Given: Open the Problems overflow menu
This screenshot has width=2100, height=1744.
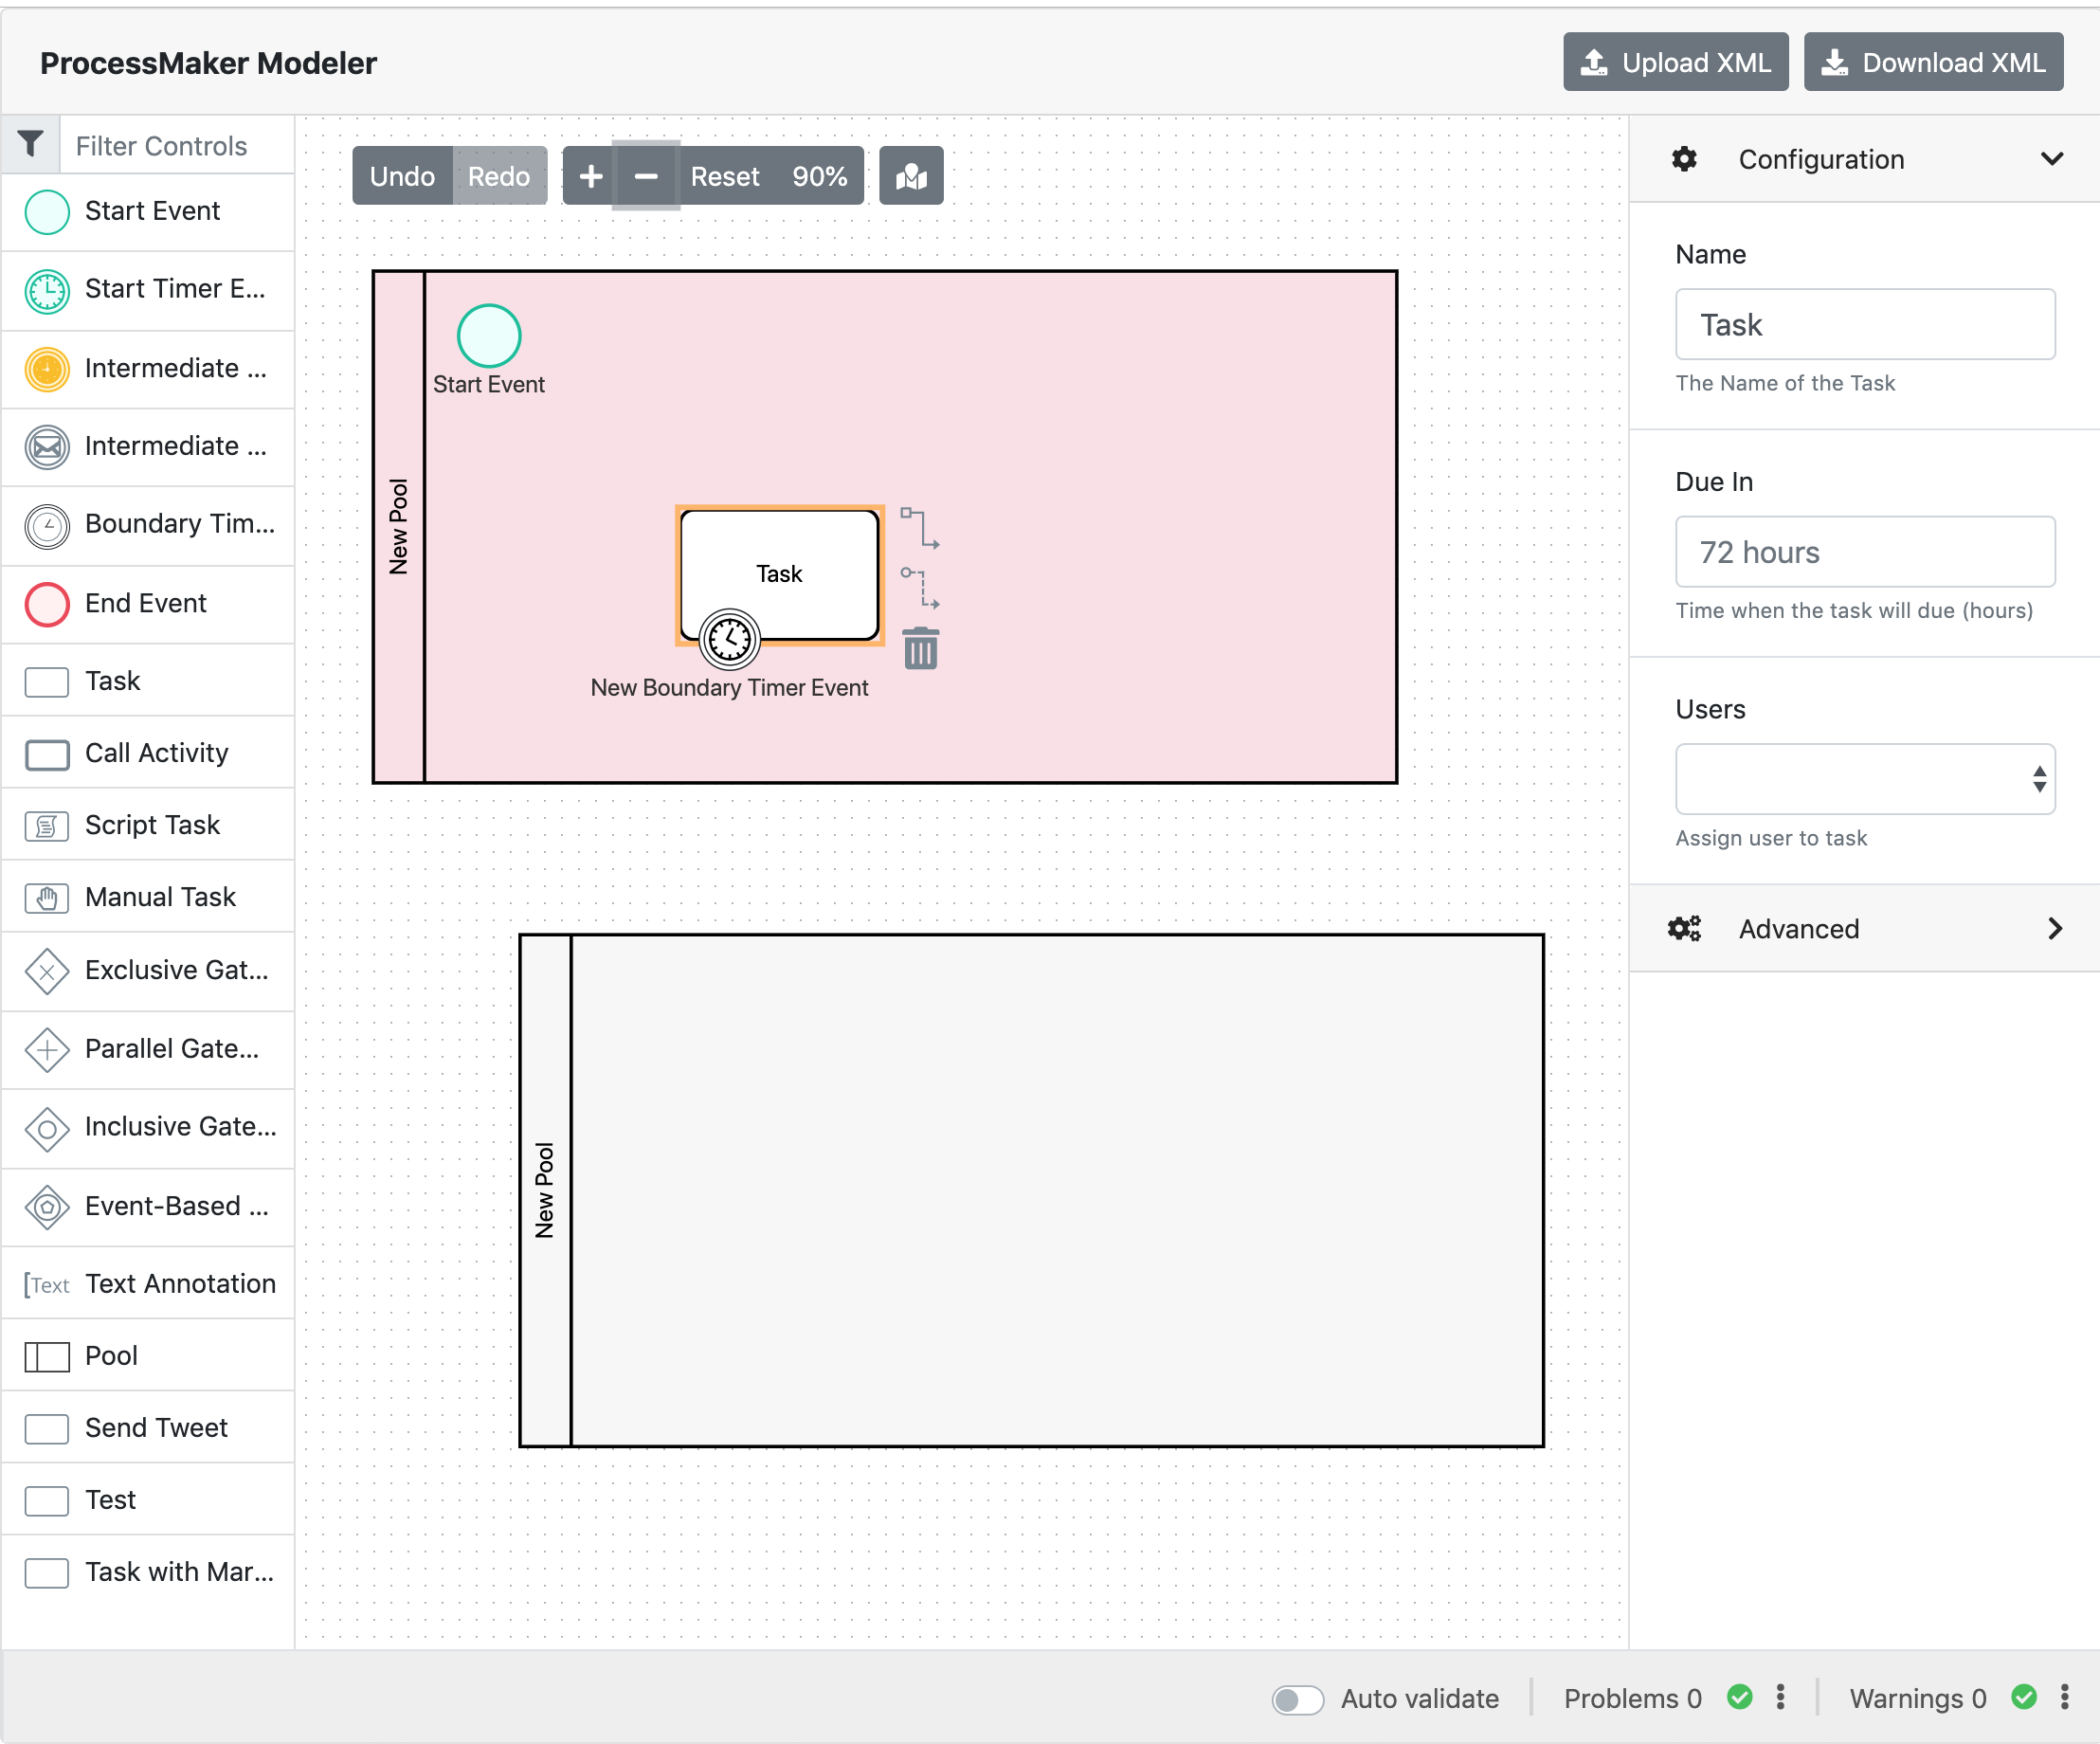Looking at the screenshot, I should pos(1779,1698).
